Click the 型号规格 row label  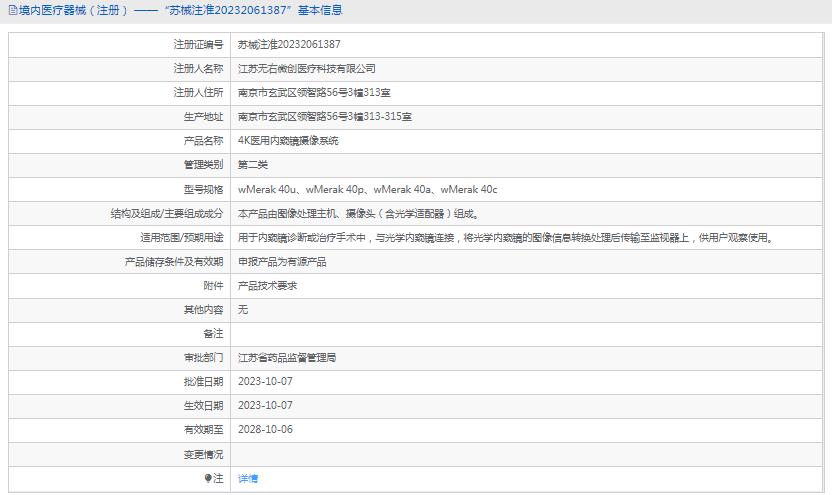coord(203,189)
